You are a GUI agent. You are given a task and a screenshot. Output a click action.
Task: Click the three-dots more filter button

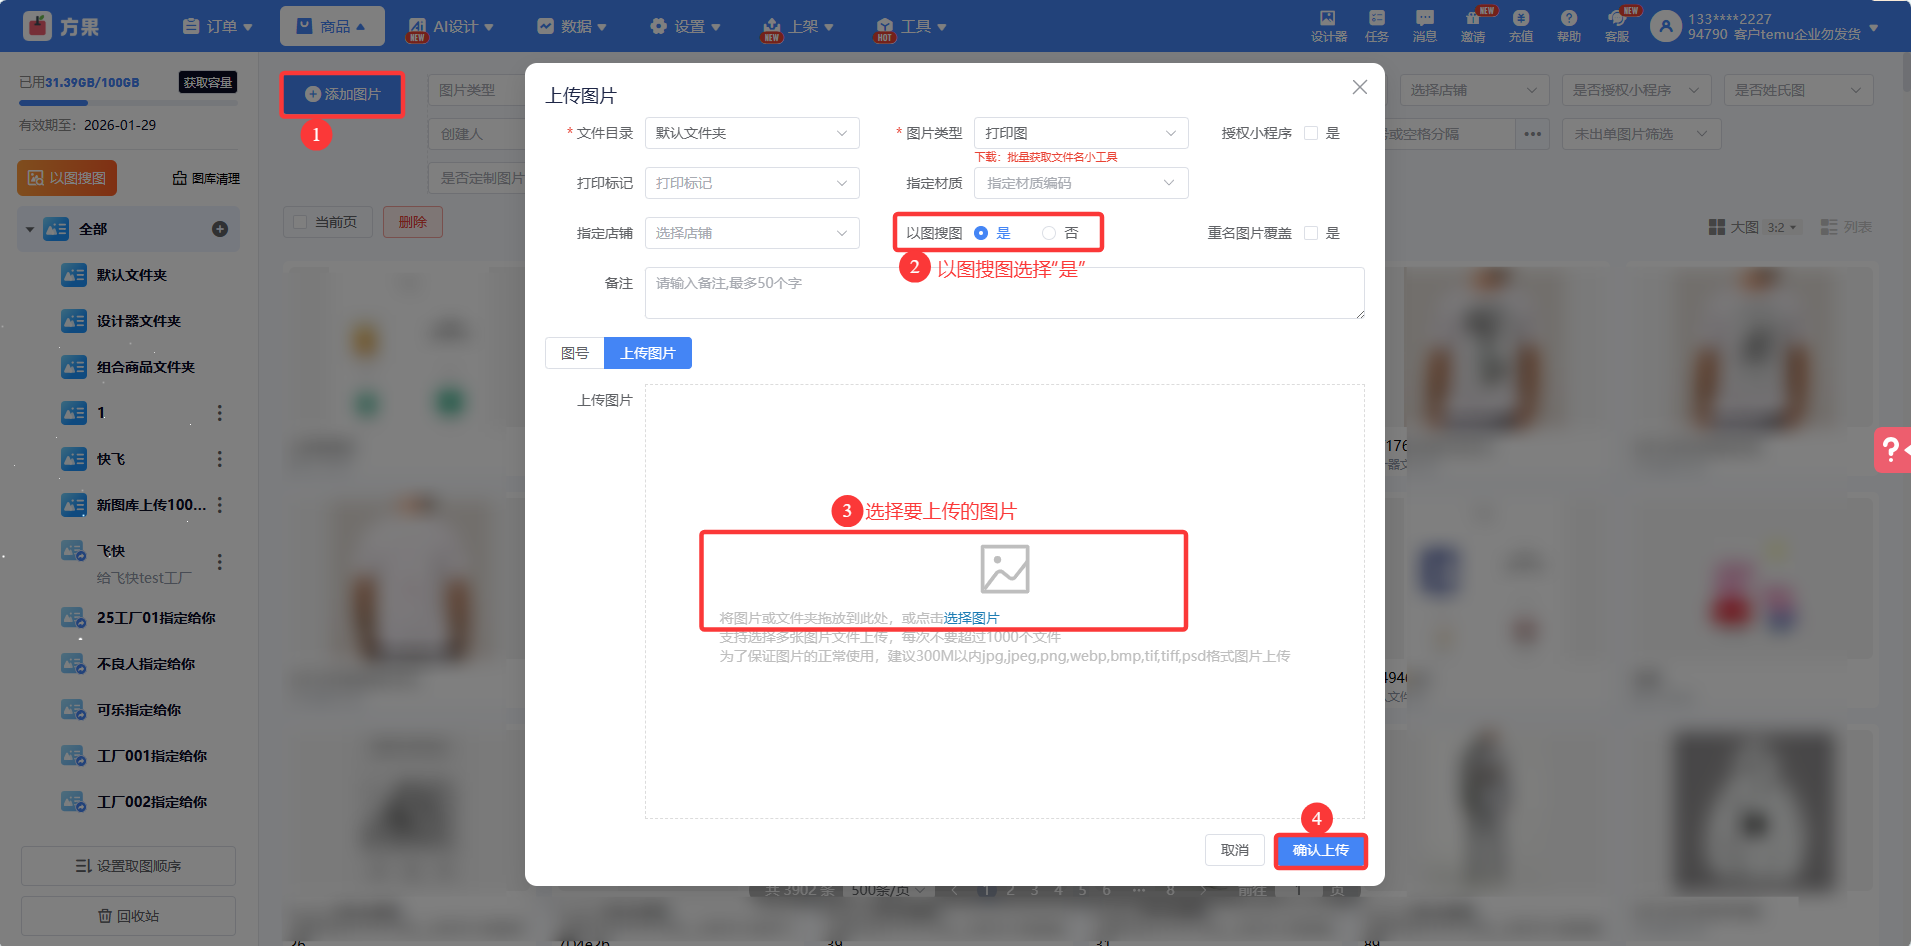coord(1533,134)
